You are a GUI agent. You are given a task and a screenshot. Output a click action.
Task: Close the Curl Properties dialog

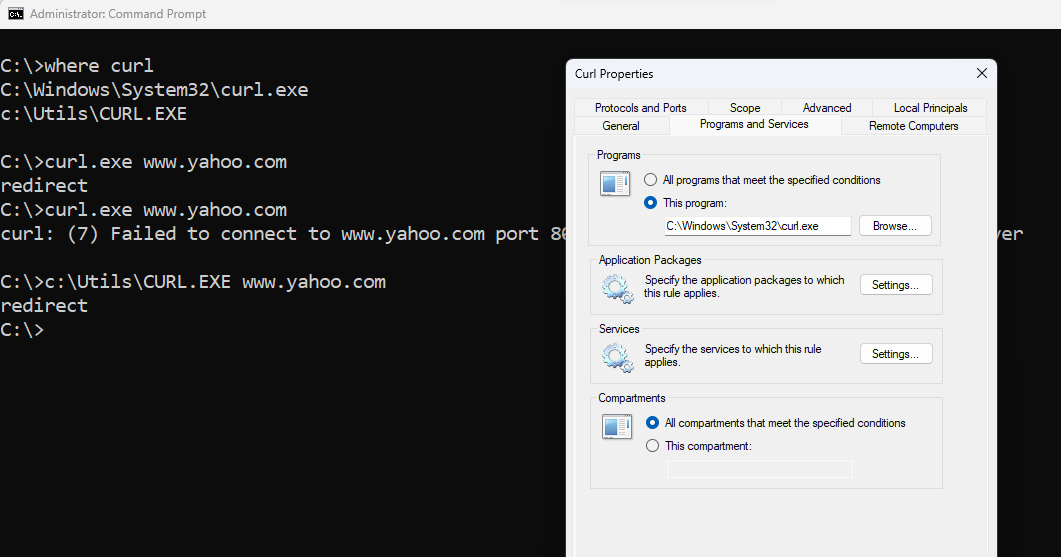pos(982,73)
